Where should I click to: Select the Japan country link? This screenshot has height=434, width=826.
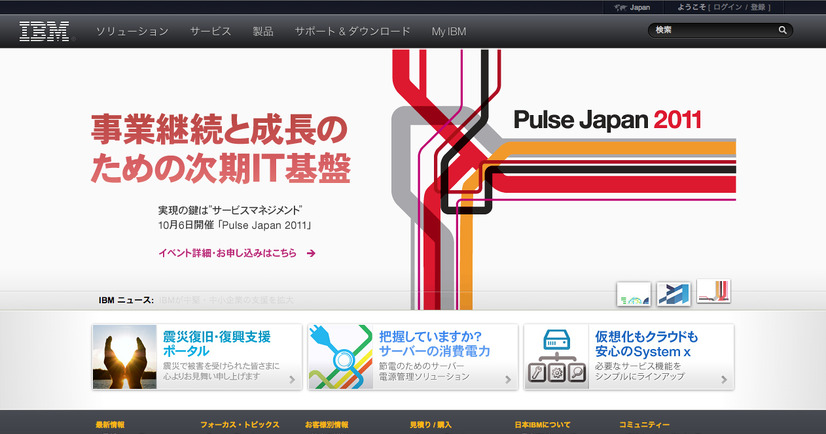[640, 7]
